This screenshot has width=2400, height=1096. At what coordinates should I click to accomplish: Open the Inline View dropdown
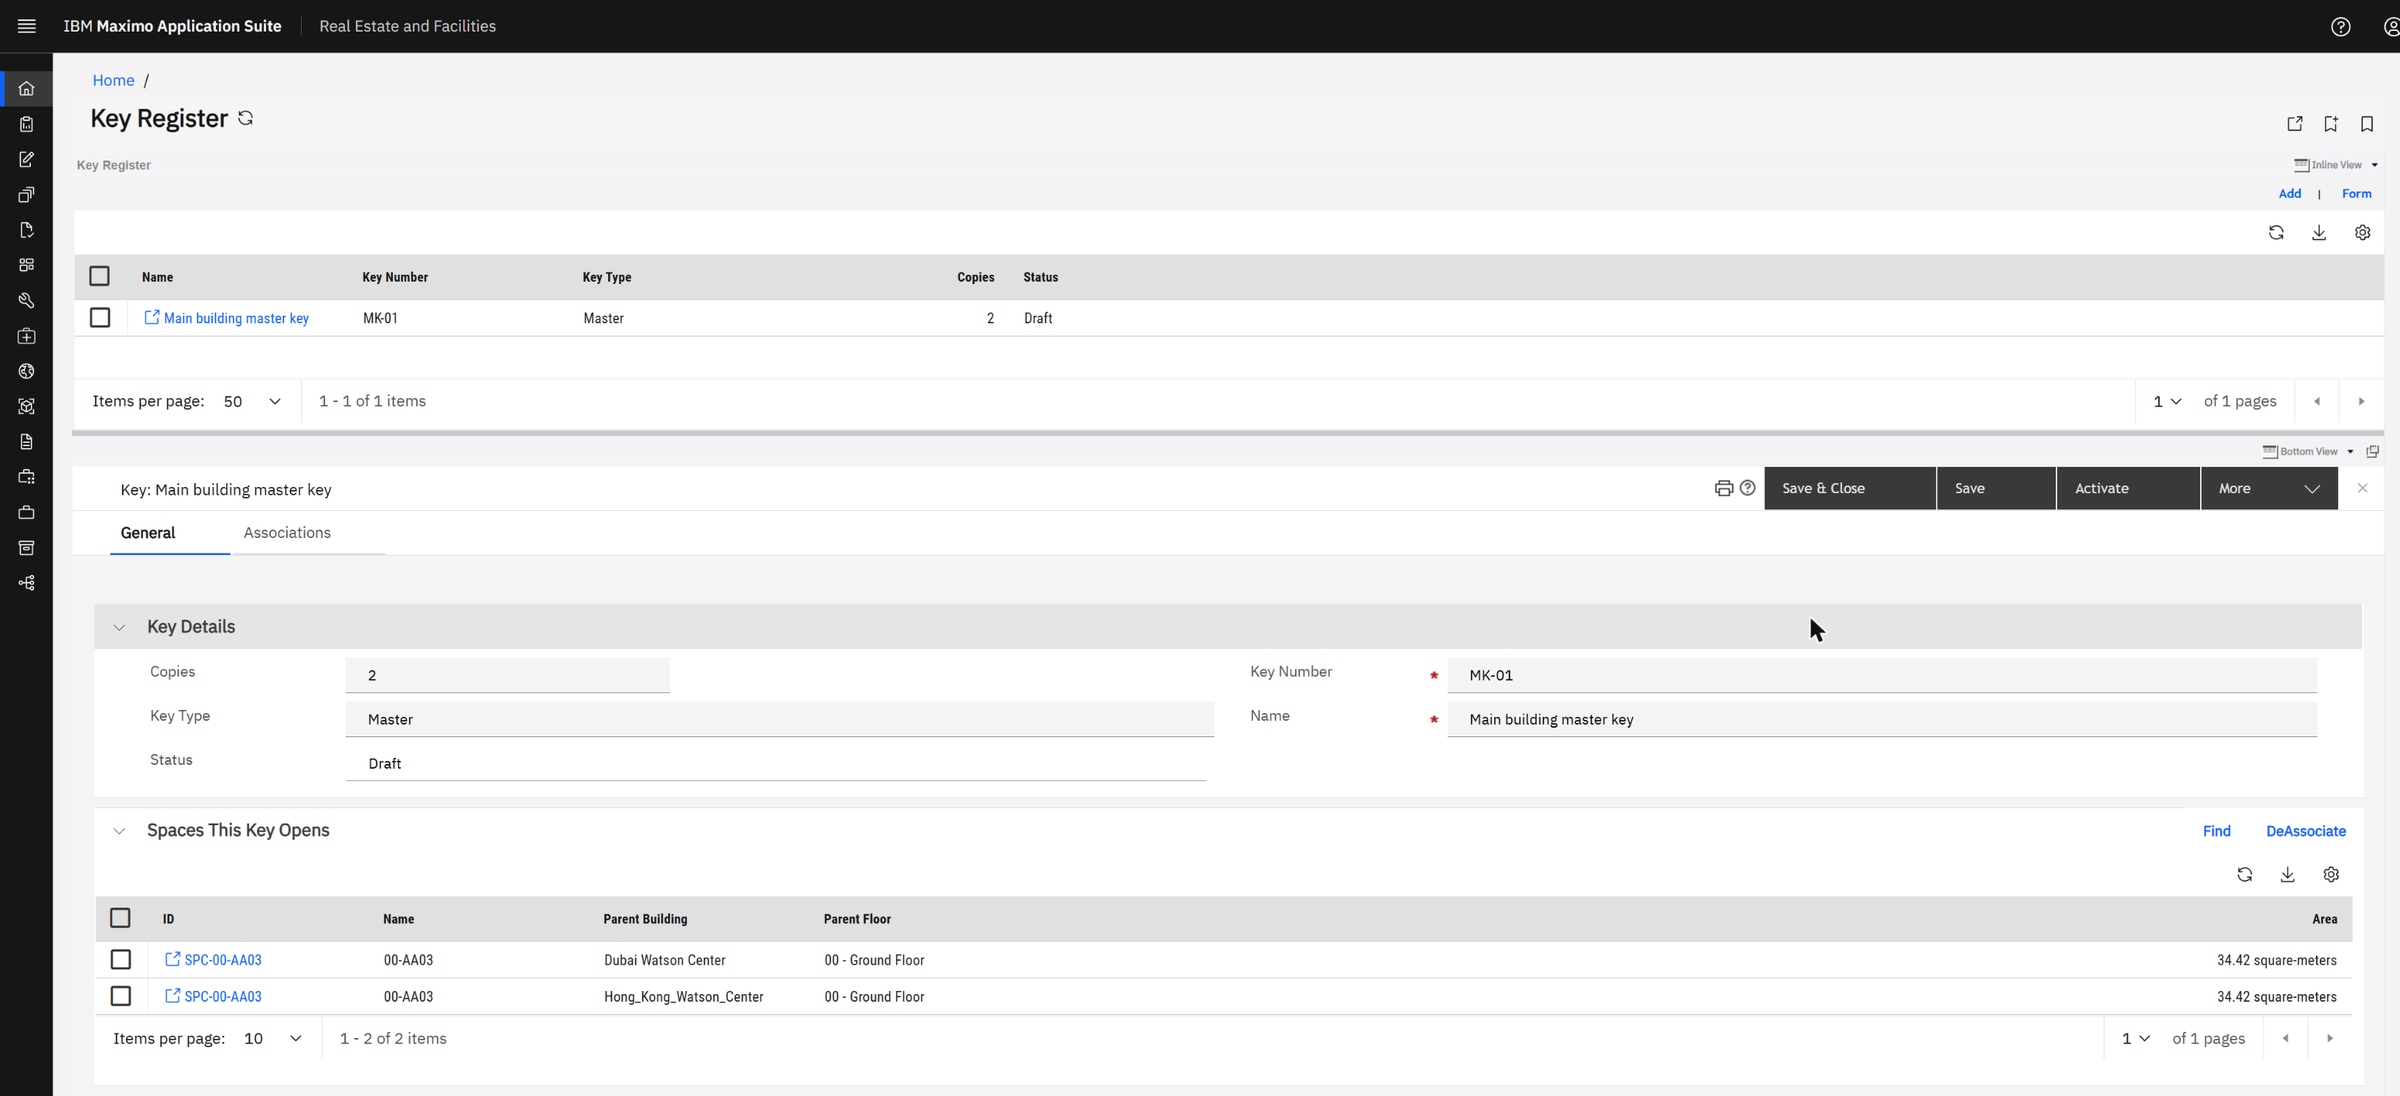point(2336,165)
